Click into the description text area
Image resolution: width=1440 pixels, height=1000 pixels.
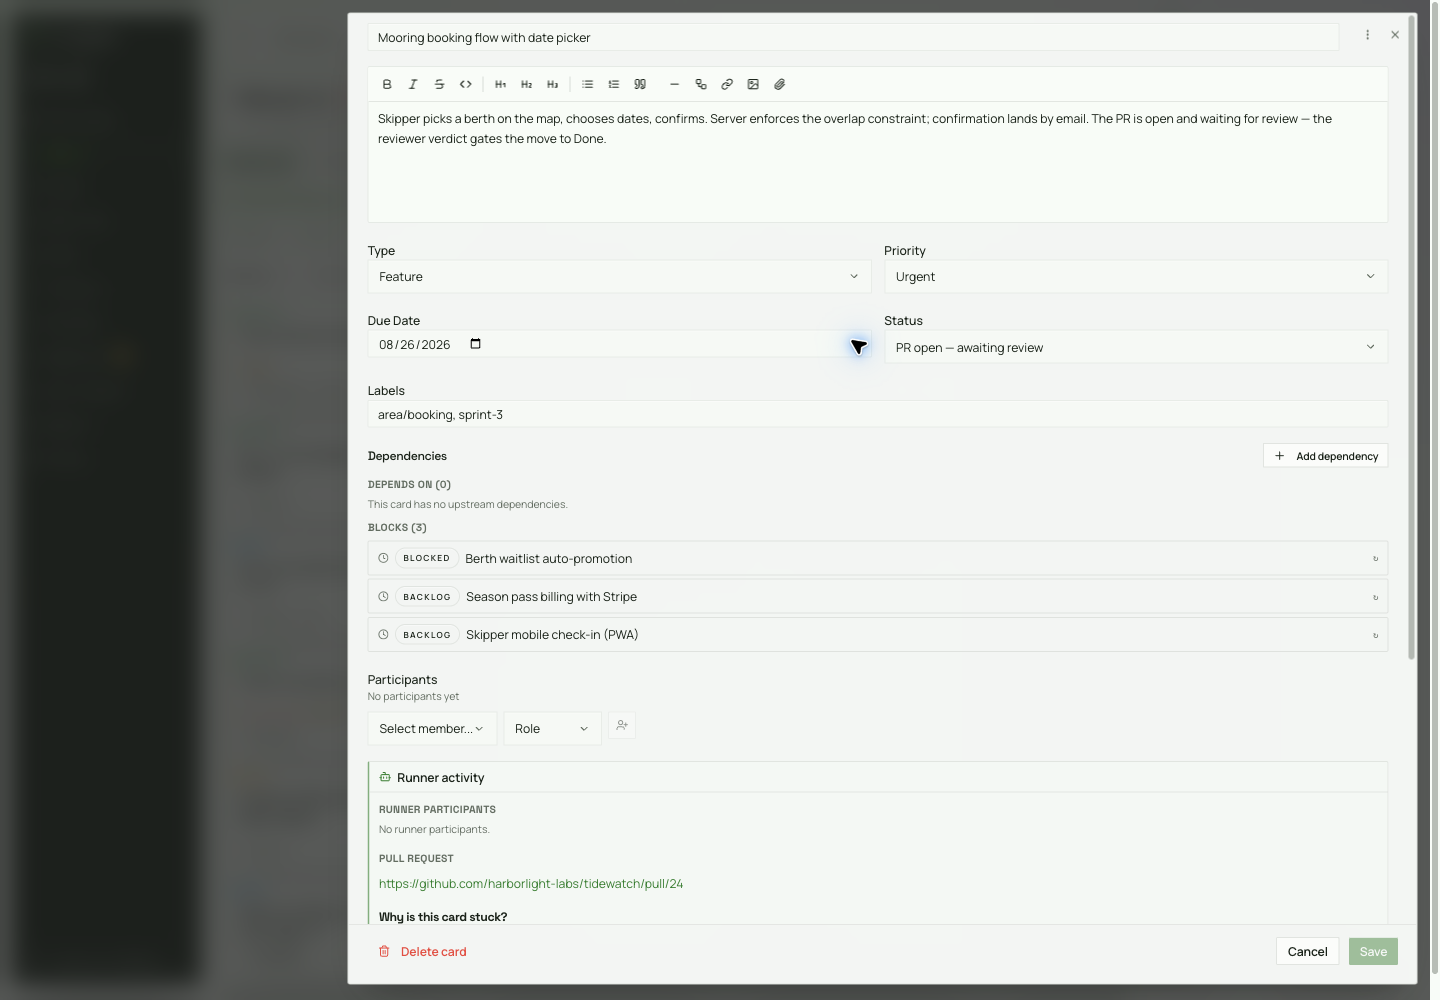pyautogui.click(x=878, y=162)
